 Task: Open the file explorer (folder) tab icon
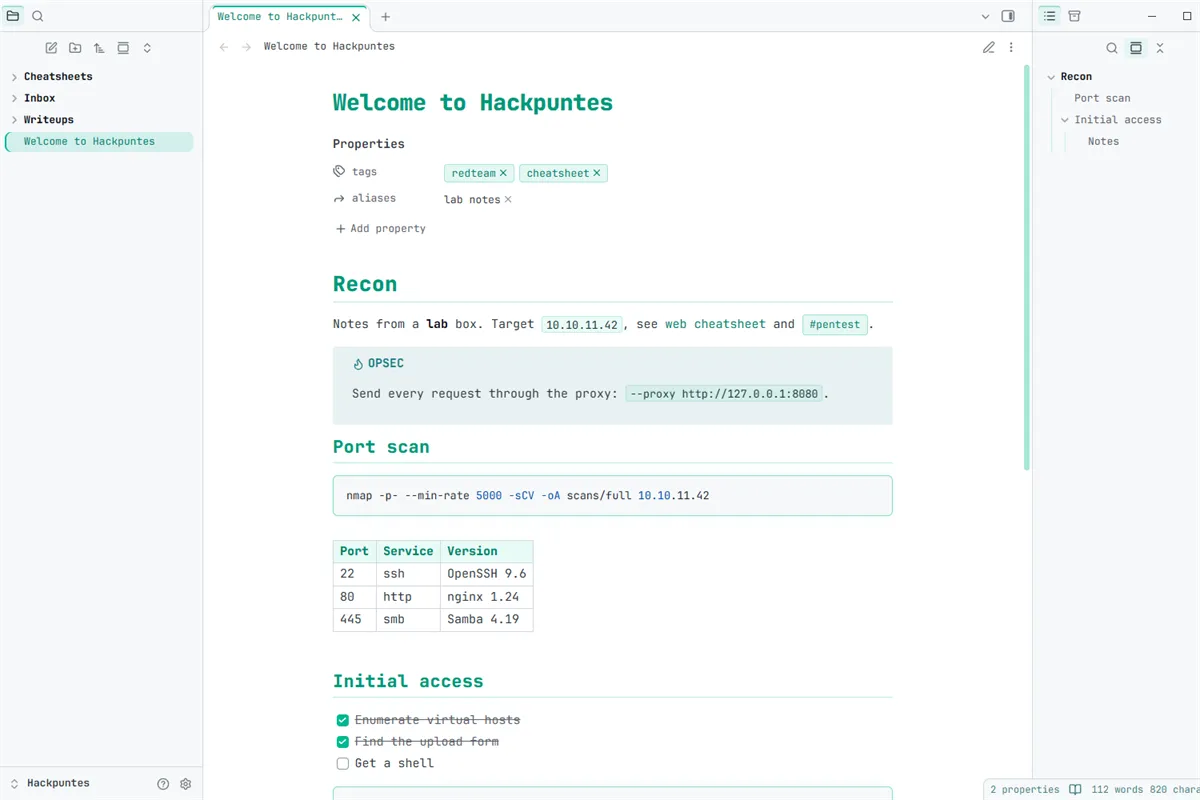point(13,16)
